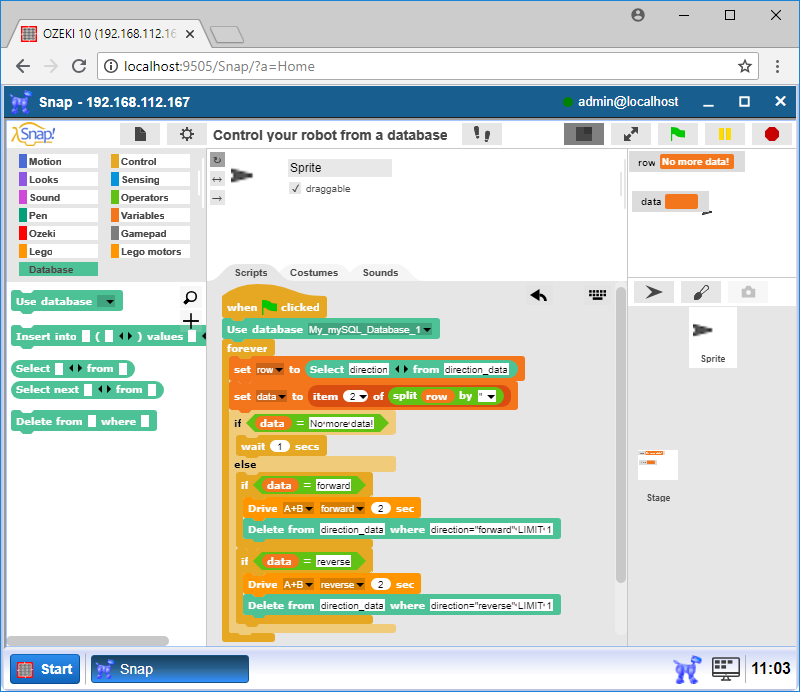
Task: Switch to full screen presentation mode
Action: pyautogui.click(x=631, y=134)
